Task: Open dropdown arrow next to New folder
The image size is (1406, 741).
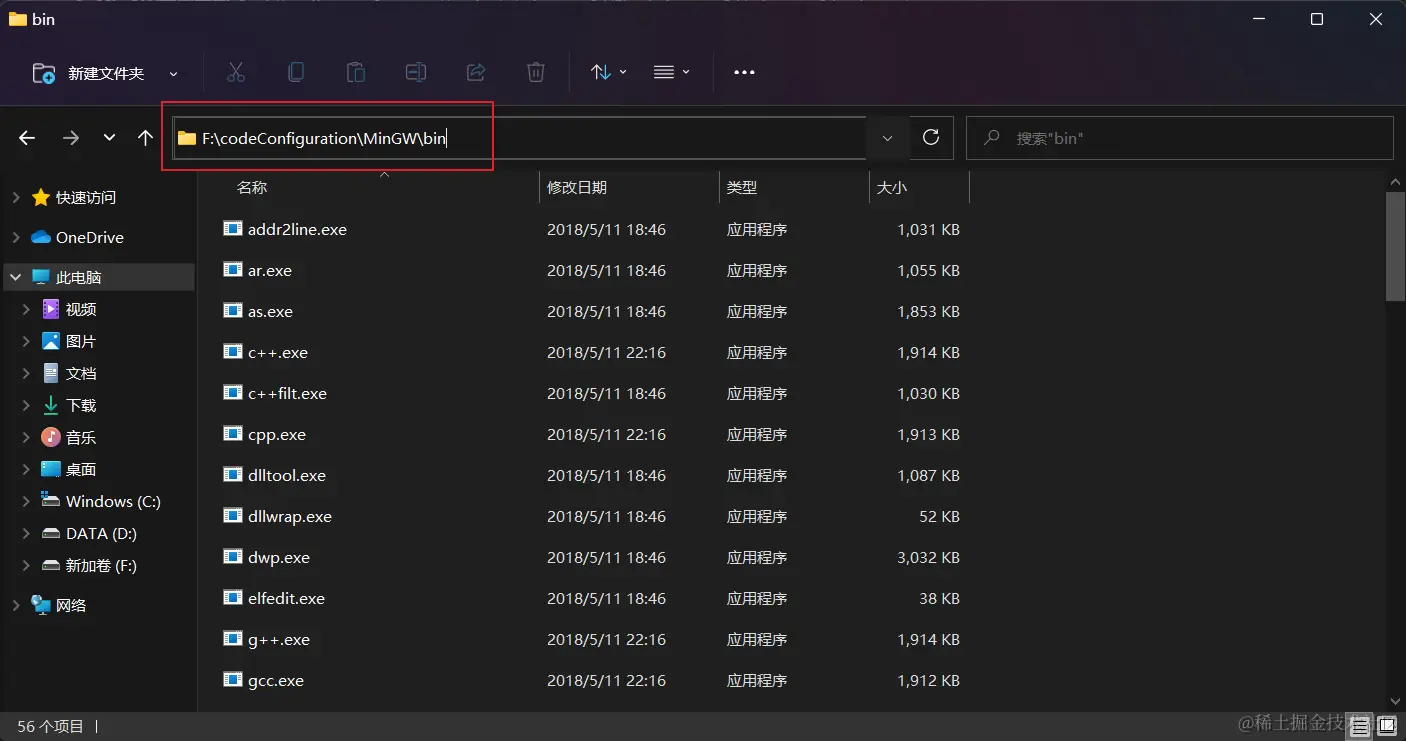Action: 173,74
